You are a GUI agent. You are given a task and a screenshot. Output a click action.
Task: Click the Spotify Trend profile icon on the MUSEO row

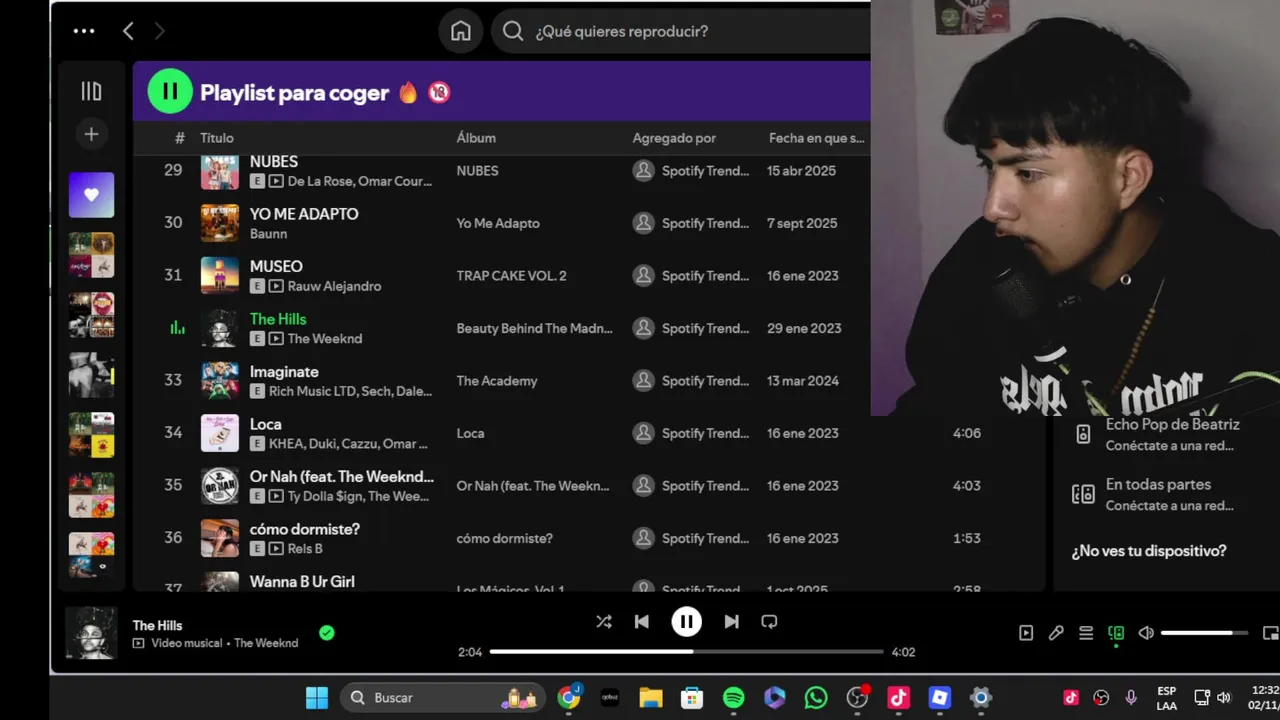tap(643, 275)
